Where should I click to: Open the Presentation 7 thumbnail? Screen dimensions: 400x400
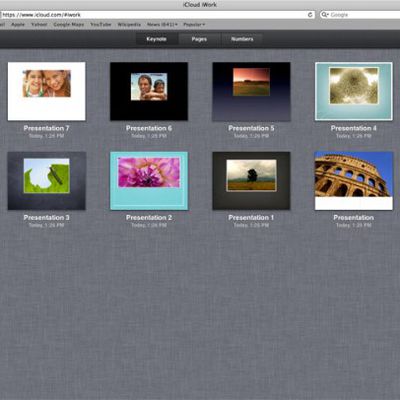(x=46, y=91)
